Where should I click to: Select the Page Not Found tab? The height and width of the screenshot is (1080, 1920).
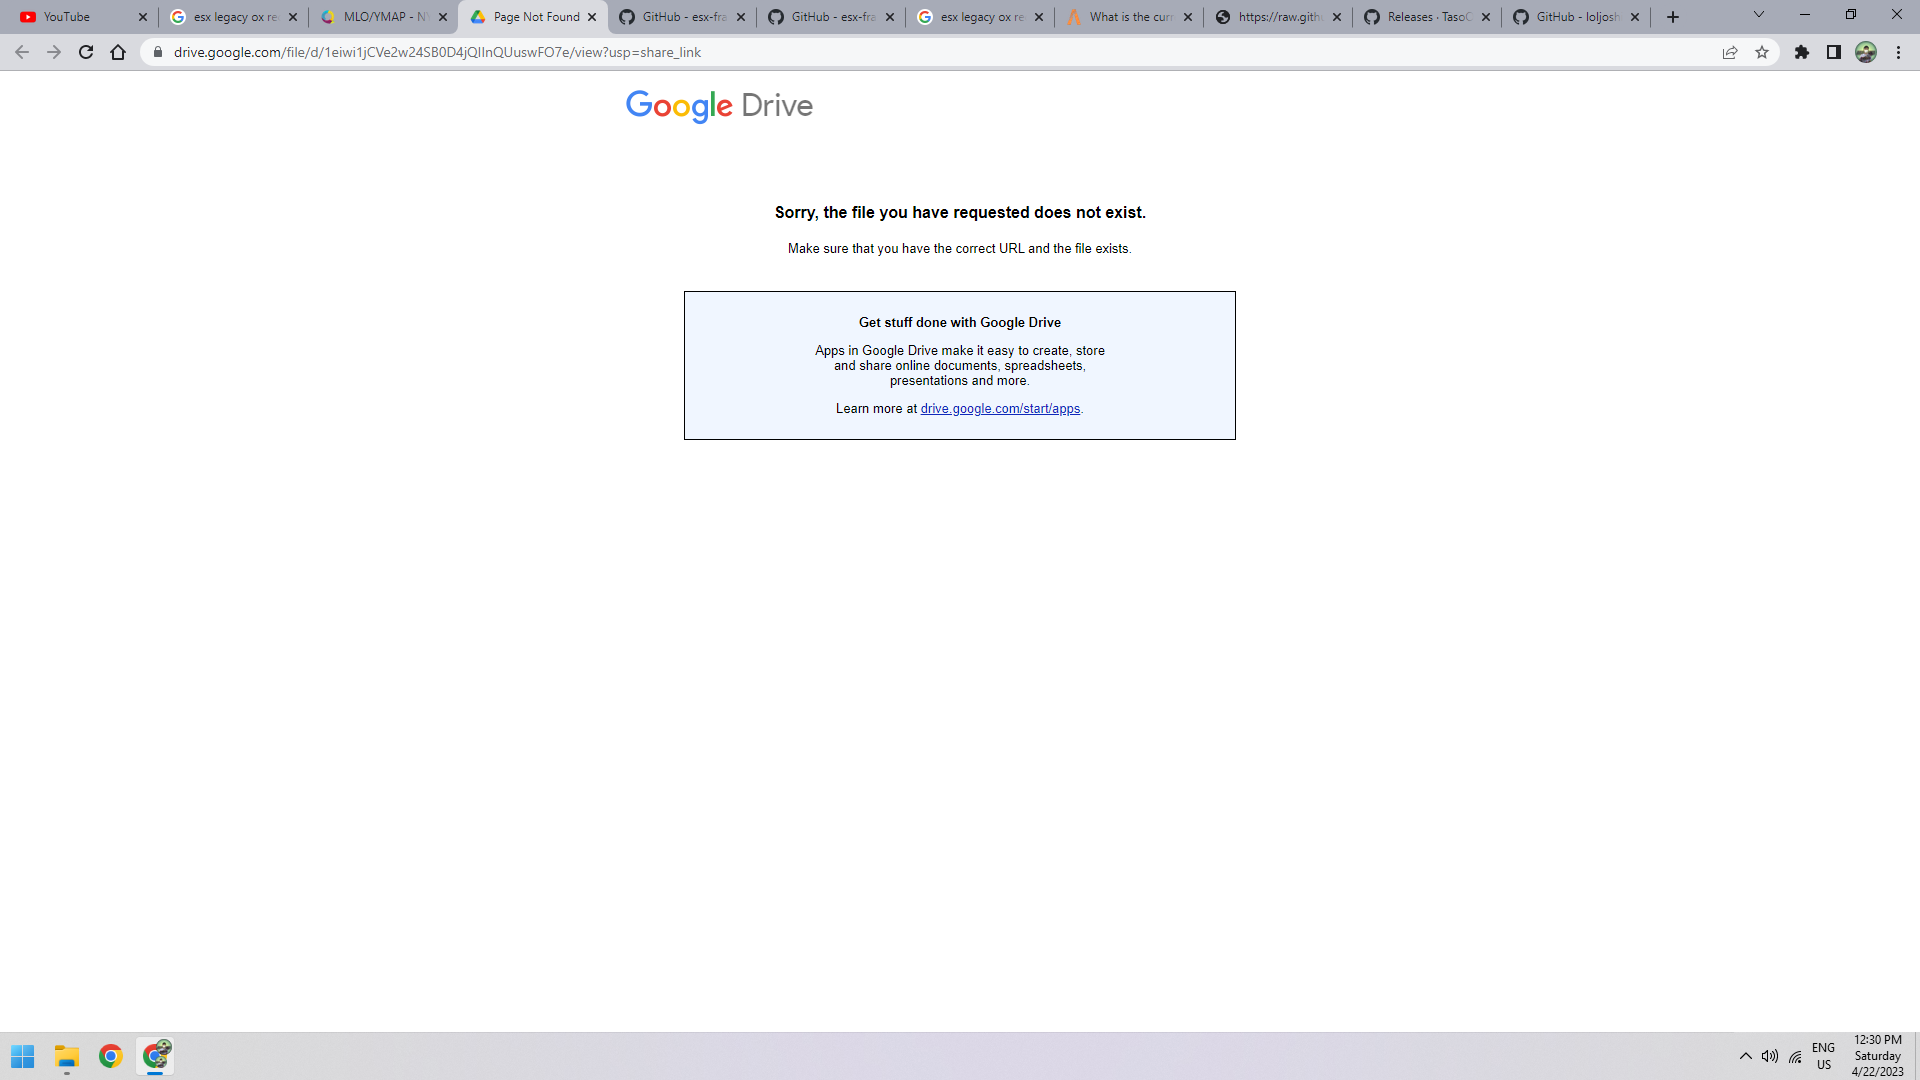534,17
